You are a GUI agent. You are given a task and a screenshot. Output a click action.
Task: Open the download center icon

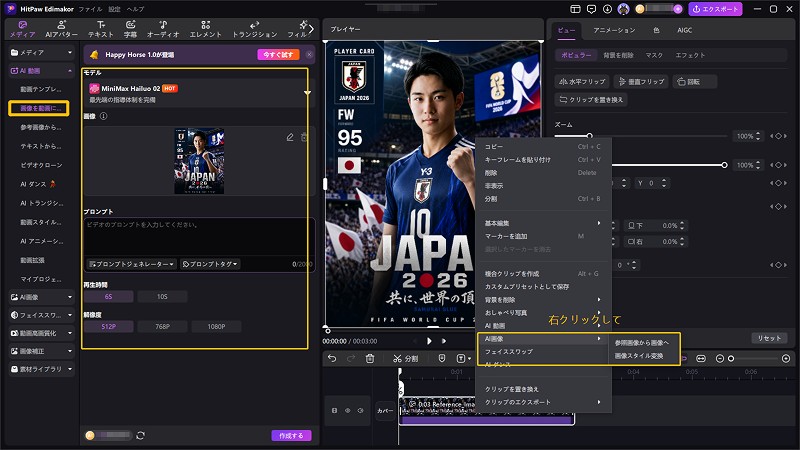tap(607, 9)
